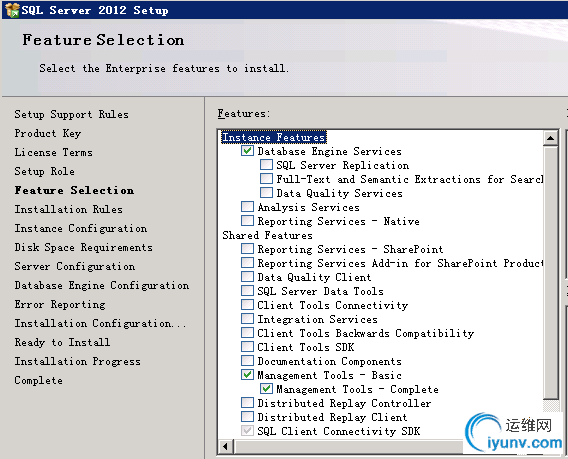The height and width of the screenshot is (459, 568).
Task: Click the Features: label
Action: pyautogui.click(x=243, y=113)
